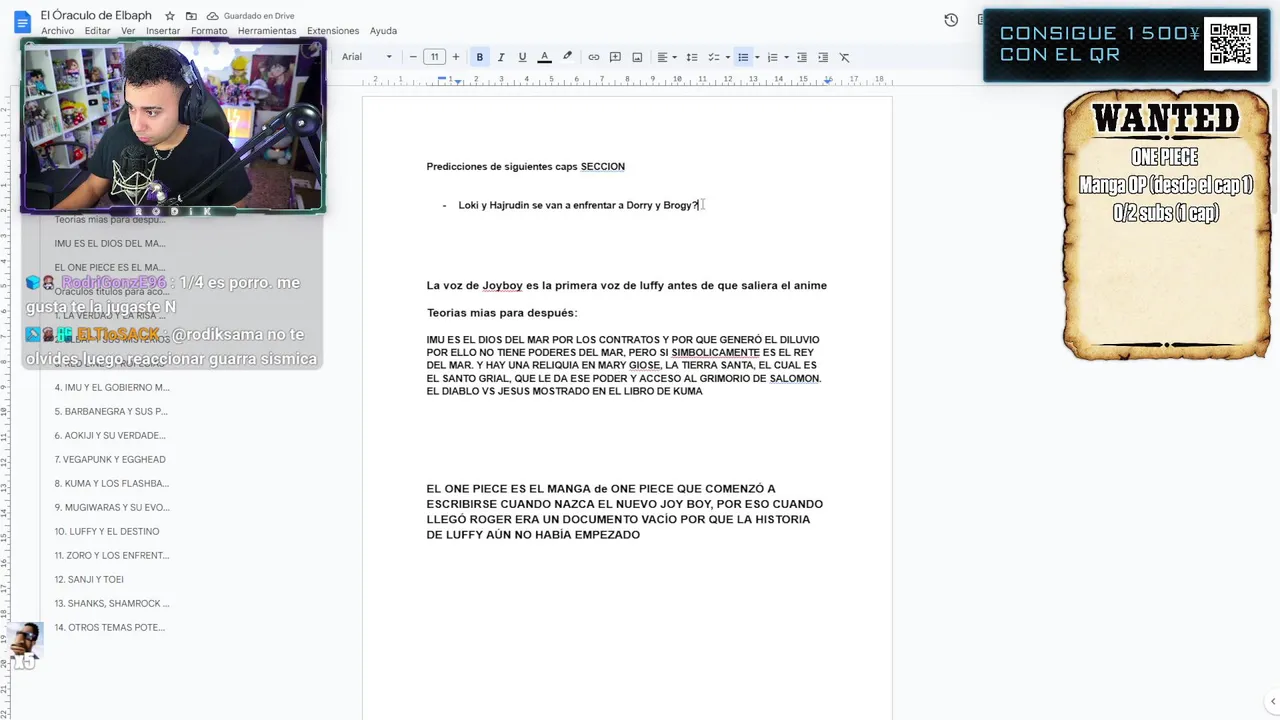This screenshot has height=720, width=1280.
Task: Click the QR code in the overlay banner
Action: click(x=1230, y=43)
